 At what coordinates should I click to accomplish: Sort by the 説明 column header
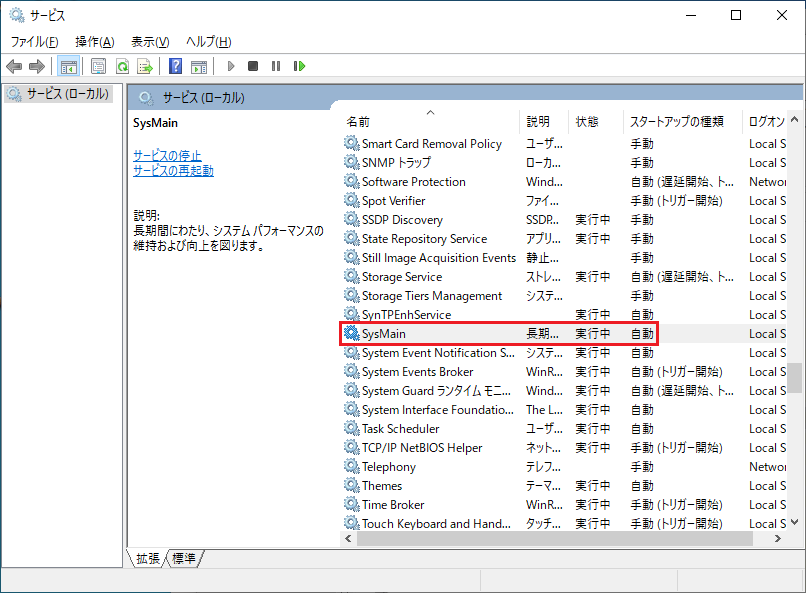[x=544, y=121]
